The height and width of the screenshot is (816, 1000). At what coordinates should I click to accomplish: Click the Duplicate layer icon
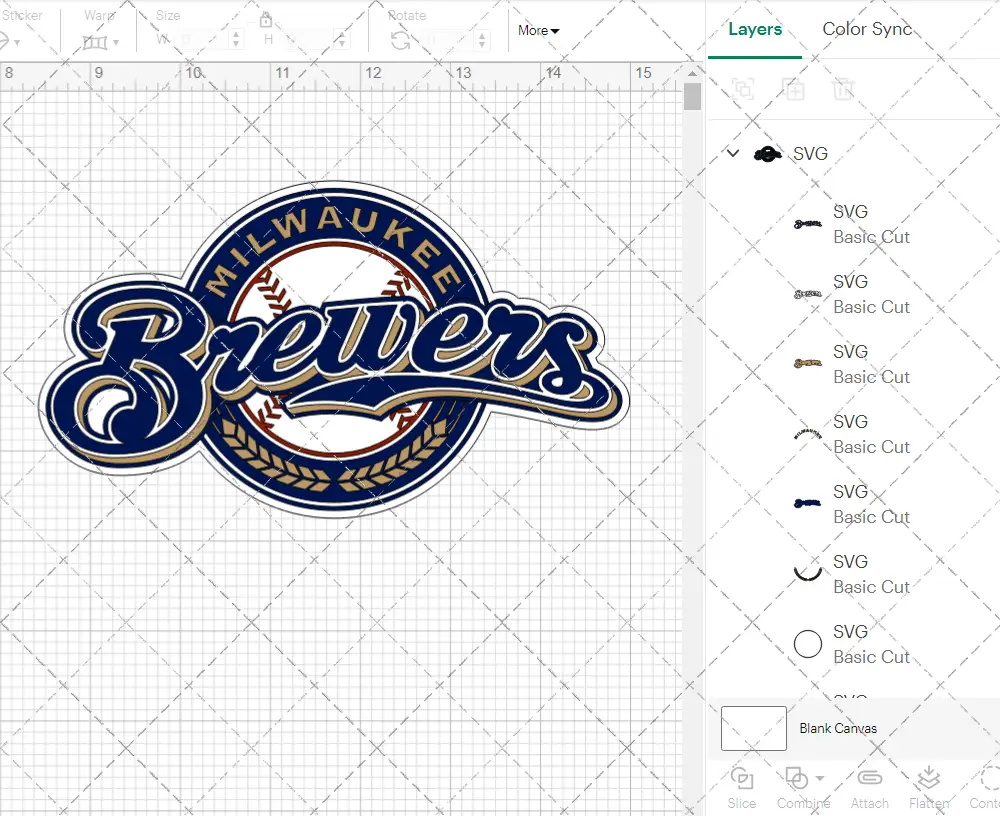click(793, 89)
